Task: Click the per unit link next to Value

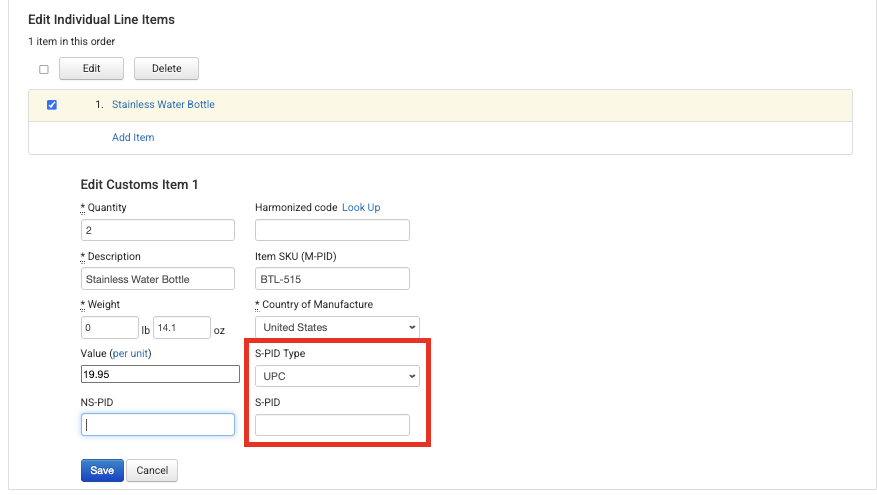Action: 130,353
